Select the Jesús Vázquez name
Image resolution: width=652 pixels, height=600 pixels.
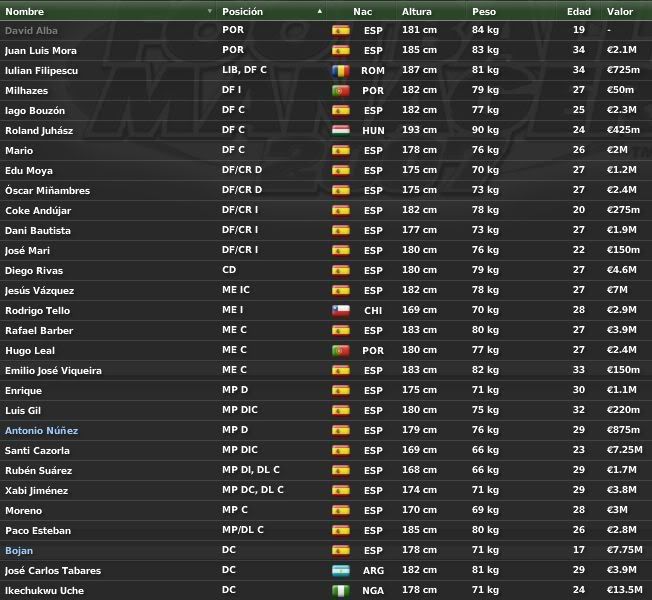pos(40,291)
